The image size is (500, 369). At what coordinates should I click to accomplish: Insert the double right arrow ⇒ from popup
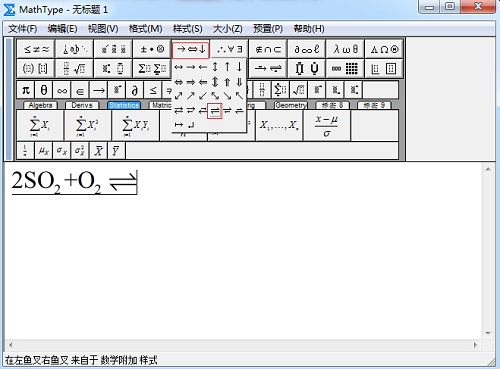pos(191,82)
